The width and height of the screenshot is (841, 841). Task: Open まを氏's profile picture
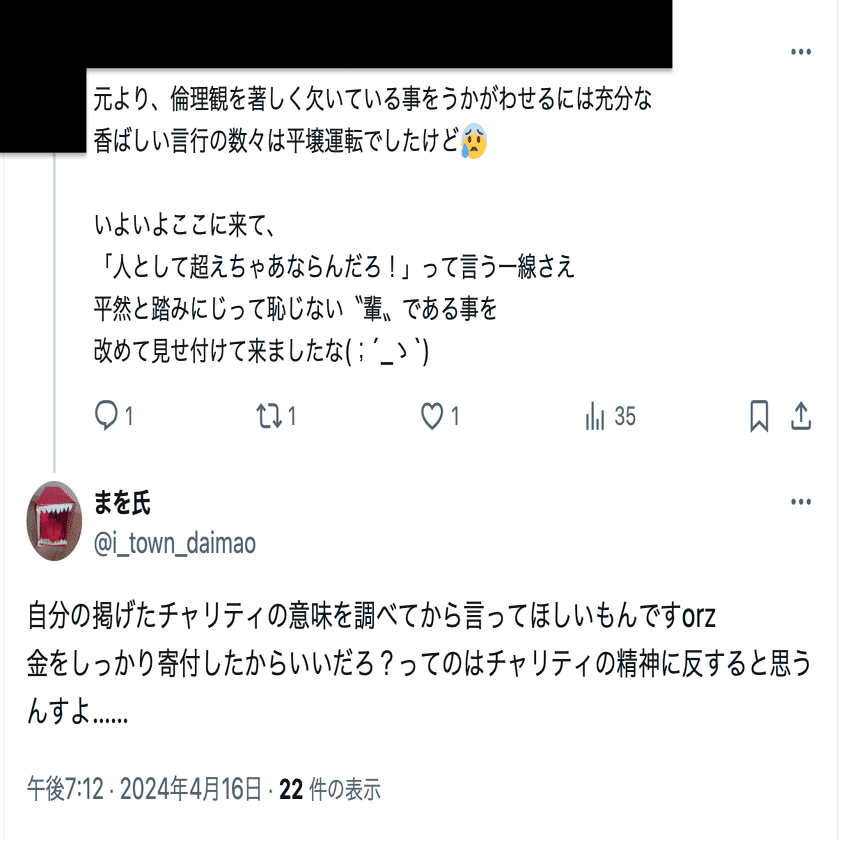(54, 521)
